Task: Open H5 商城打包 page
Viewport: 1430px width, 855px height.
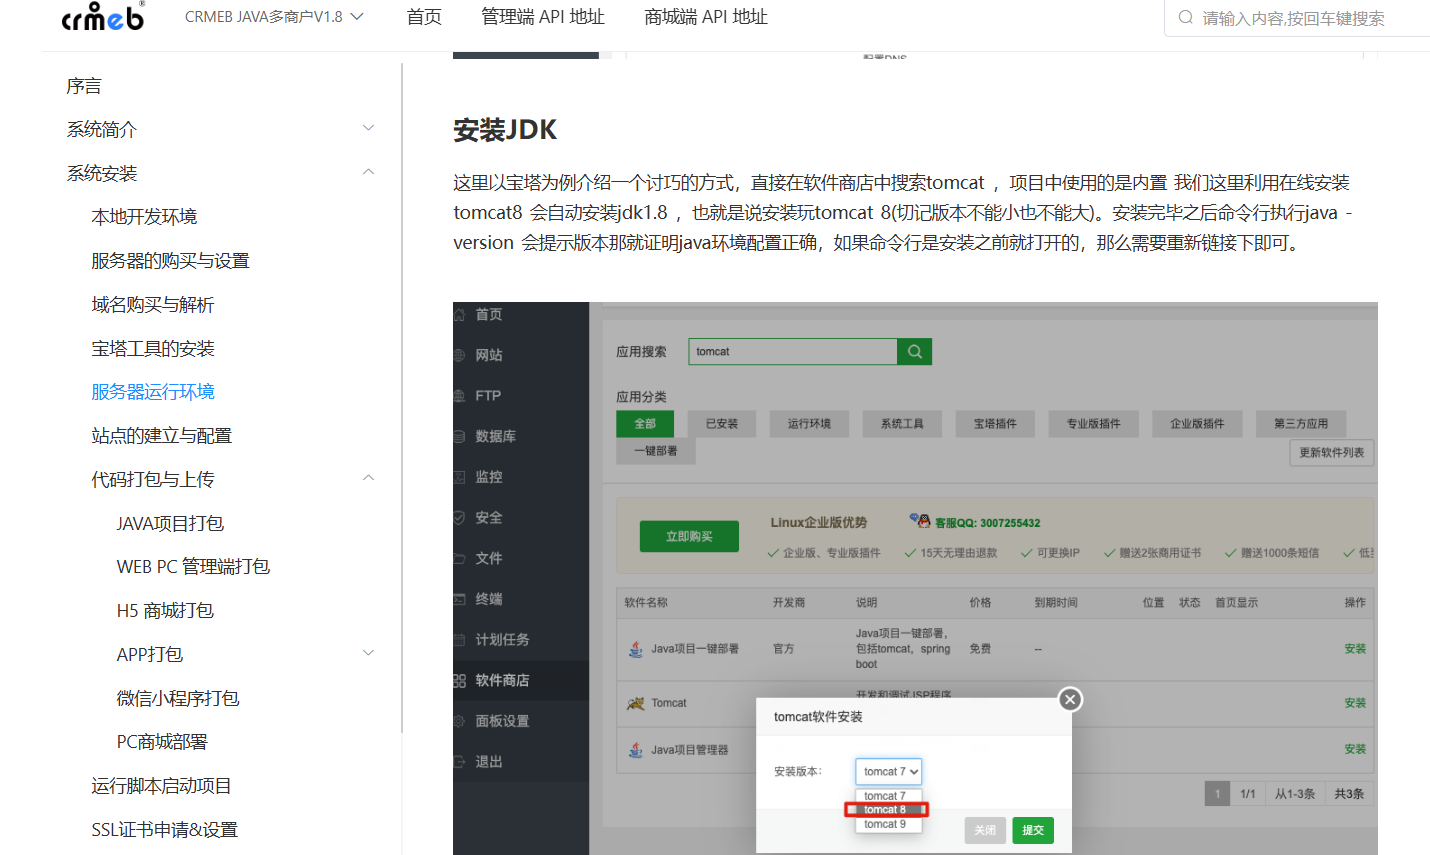Action: tap(165, 611)
